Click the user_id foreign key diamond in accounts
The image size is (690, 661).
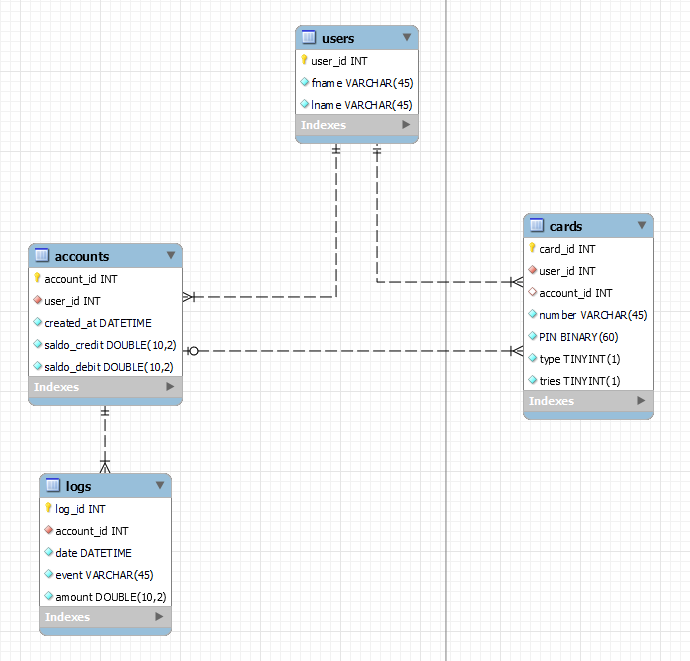coord(37,300)
